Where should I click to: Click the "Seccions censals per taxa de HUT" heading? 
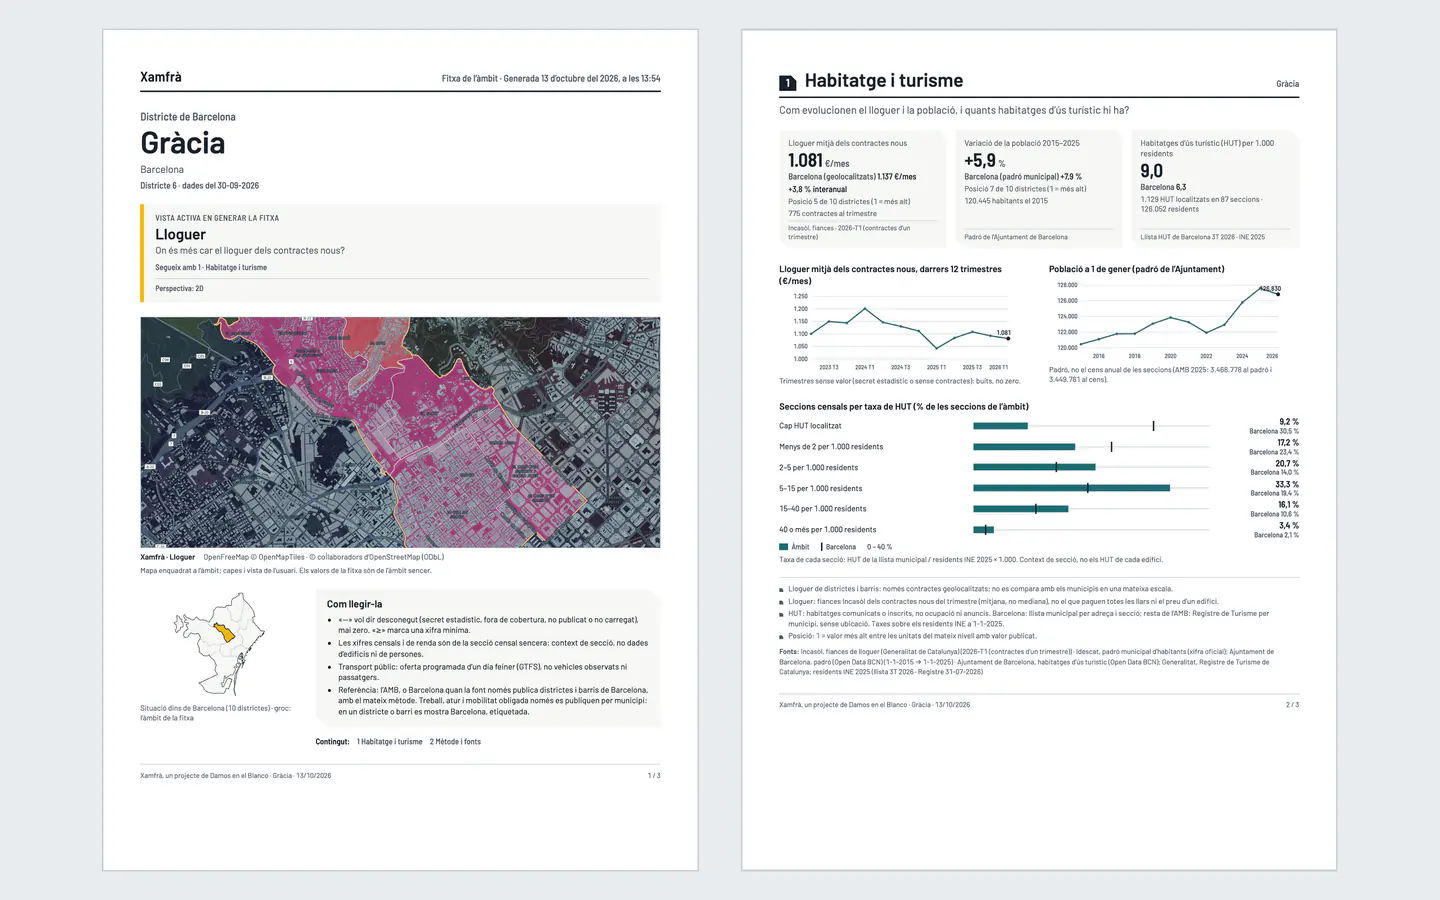tap(904, 407)
